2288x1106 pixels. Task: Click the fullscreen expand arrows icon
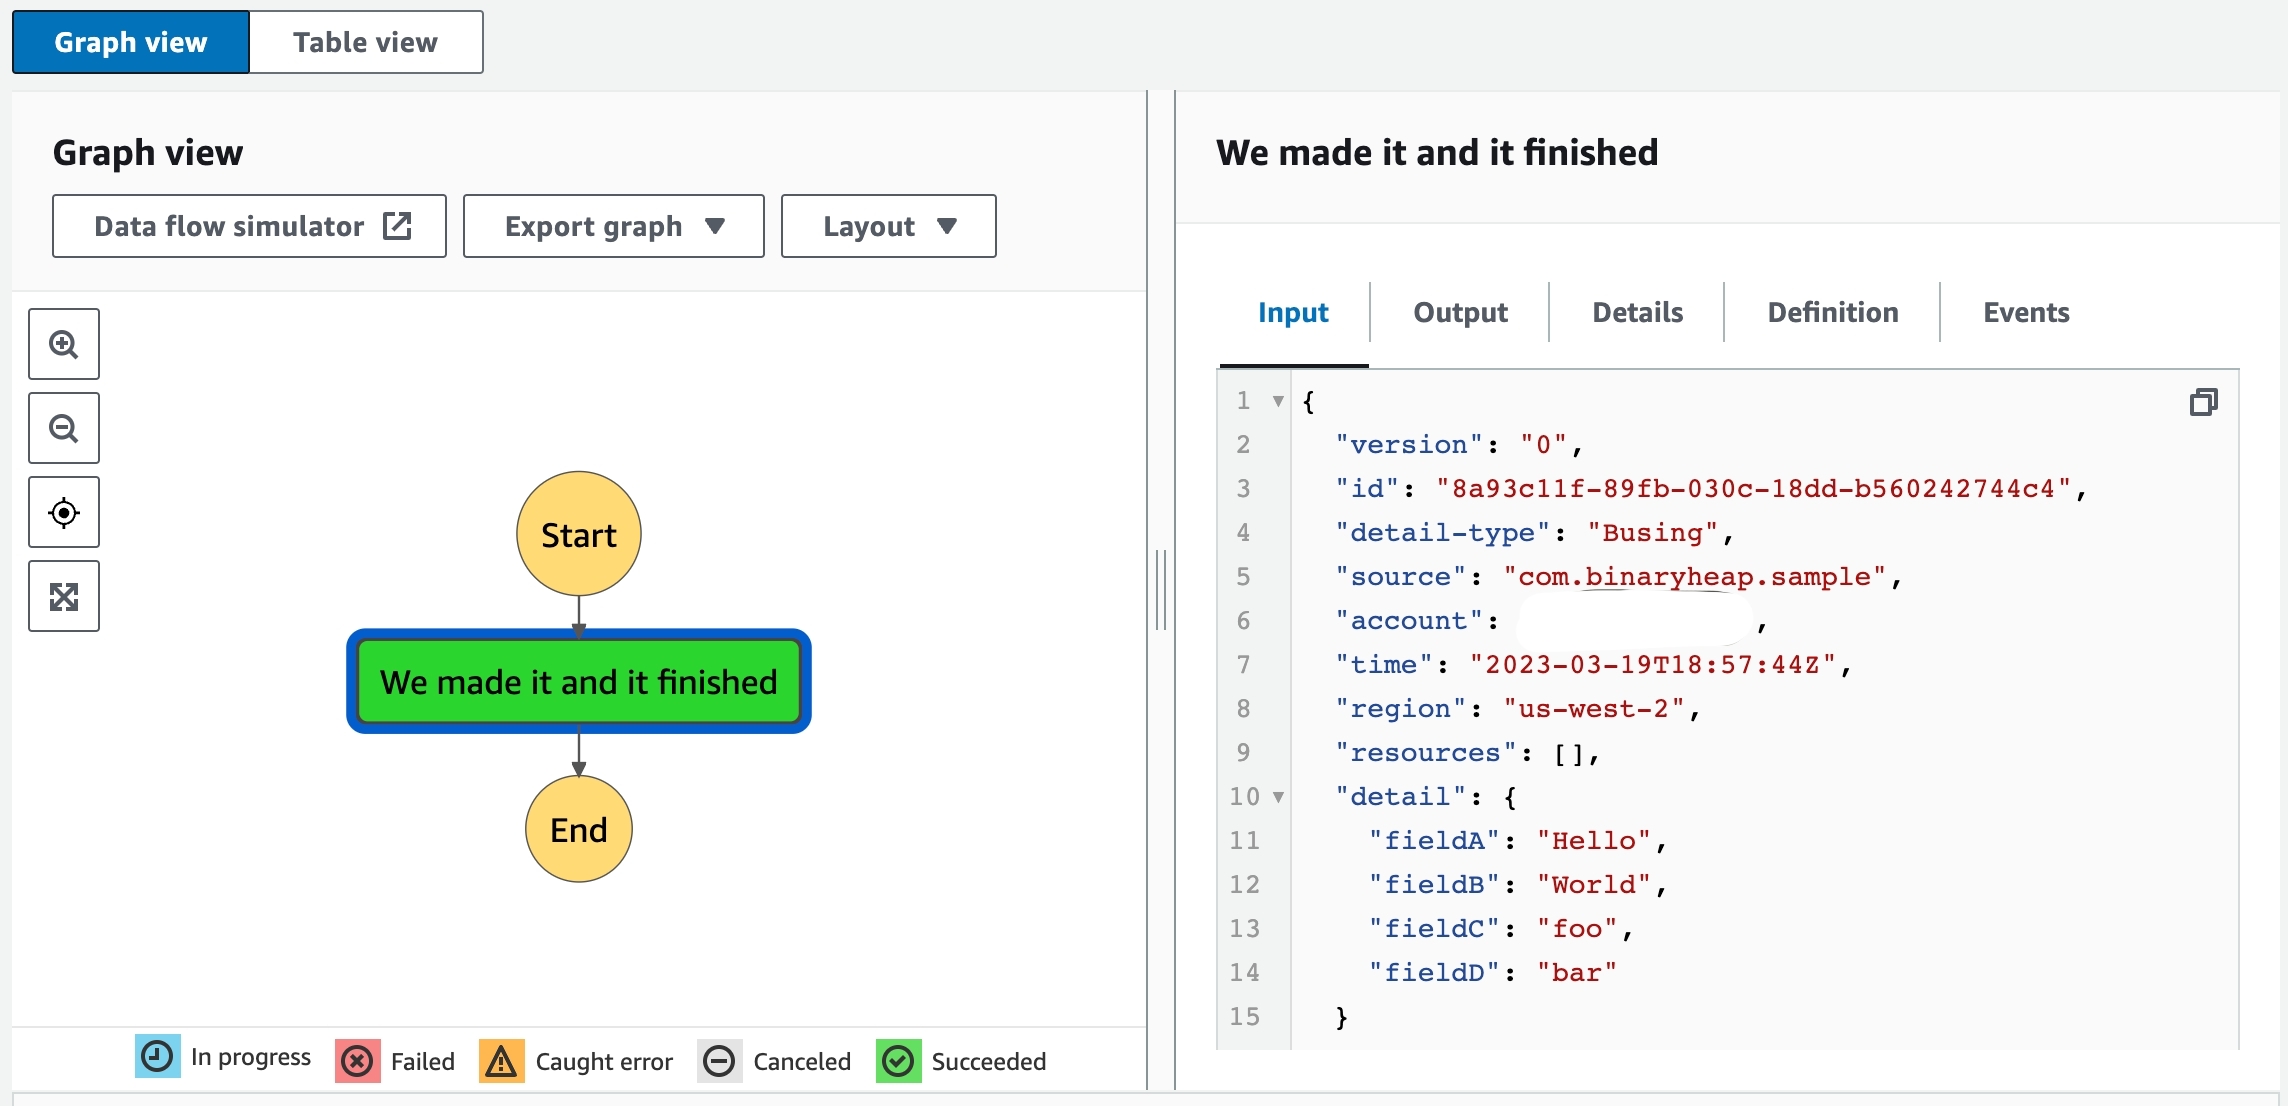point(64,596)
